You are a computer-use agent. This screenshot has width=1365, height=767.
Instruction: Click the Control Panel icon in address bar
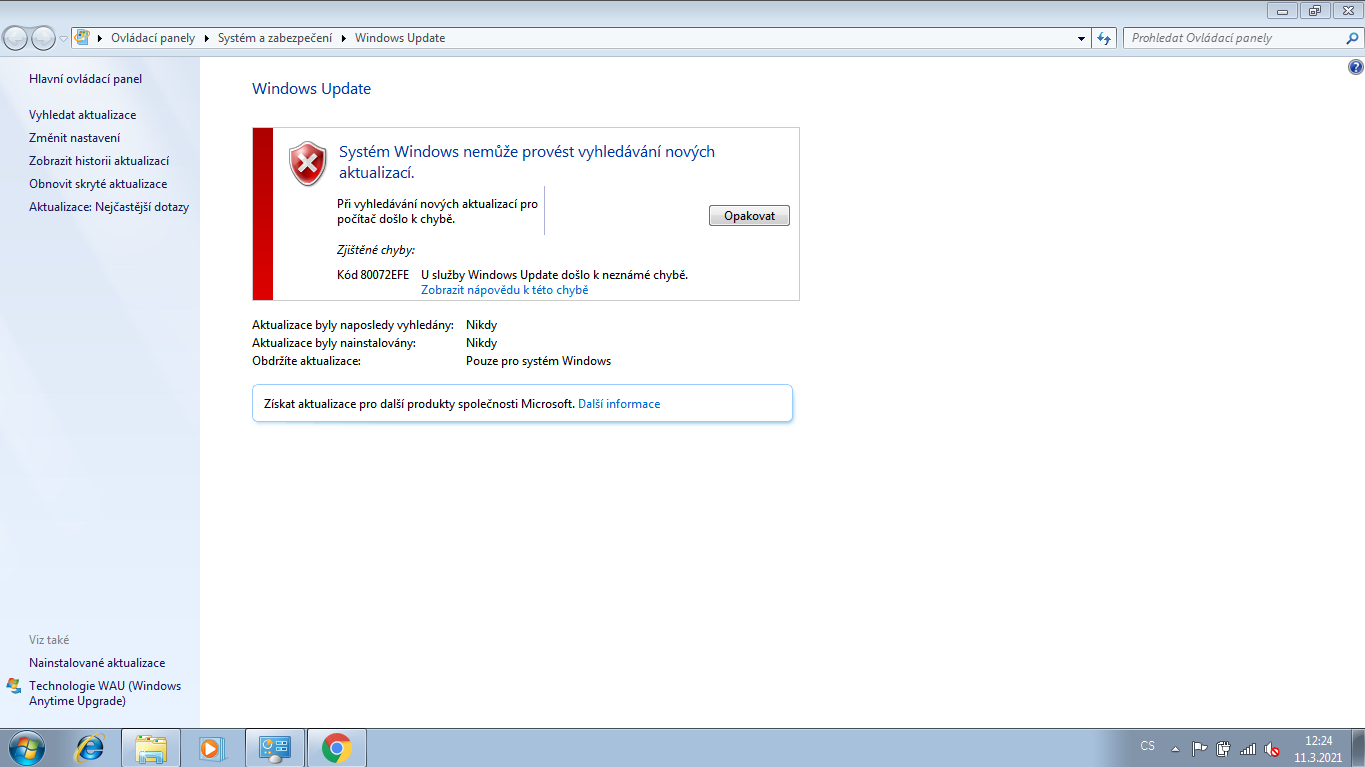[82, 38]
